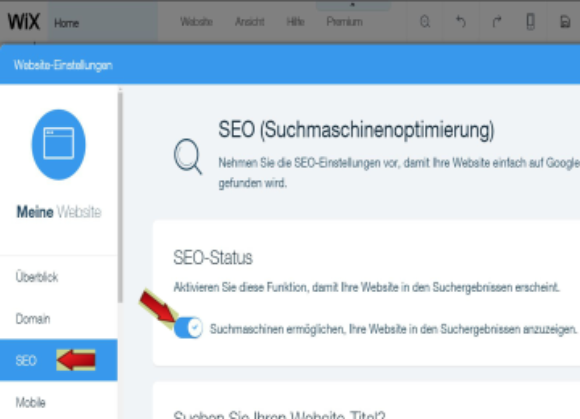Open the Website menu

[x=196, y=22]
